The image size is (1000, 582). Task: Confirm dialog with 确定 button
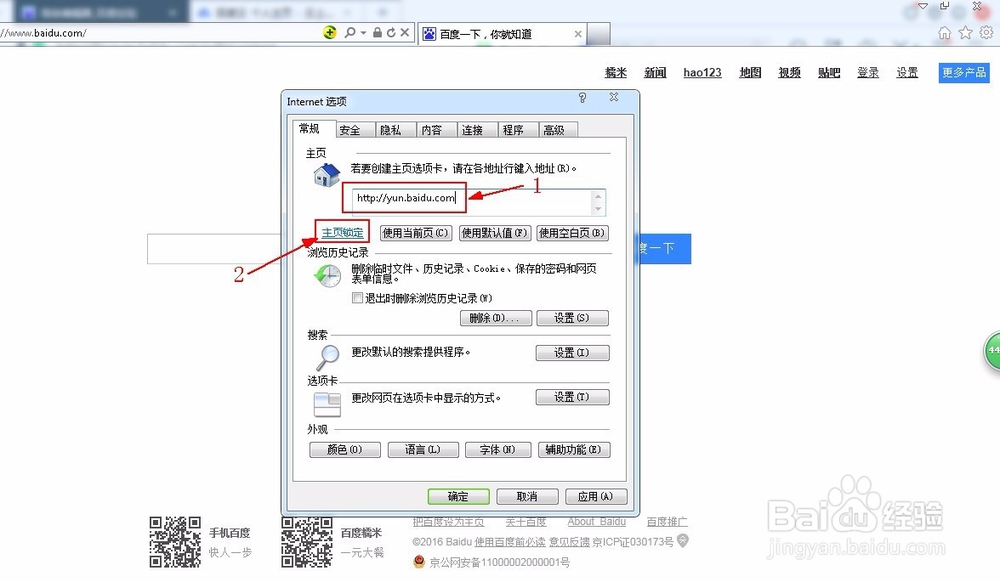pyautogui.click(x=459, y=497)
